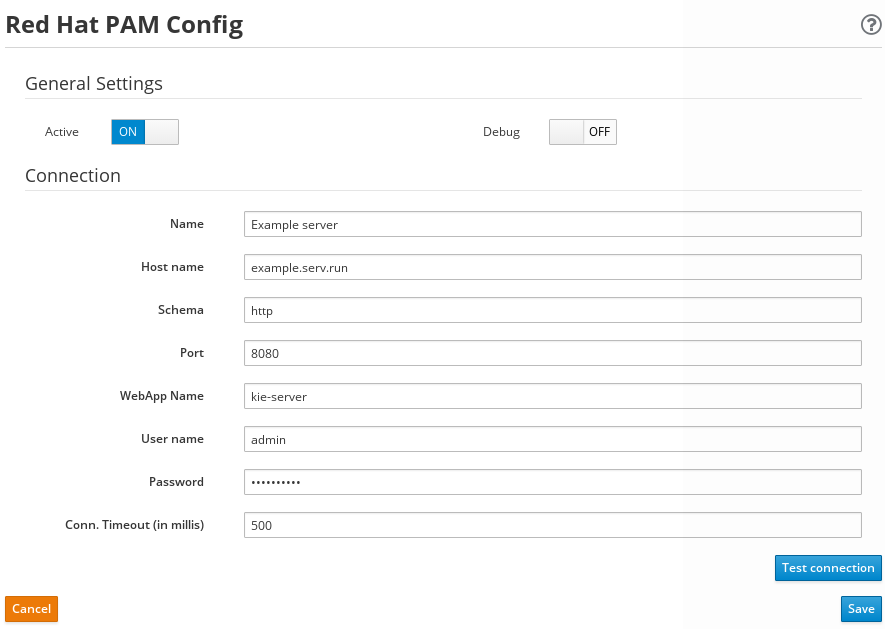The height and width of the screenshot is (634, 885).
Task: Click the Debug label text
Action: coord(501,132)
